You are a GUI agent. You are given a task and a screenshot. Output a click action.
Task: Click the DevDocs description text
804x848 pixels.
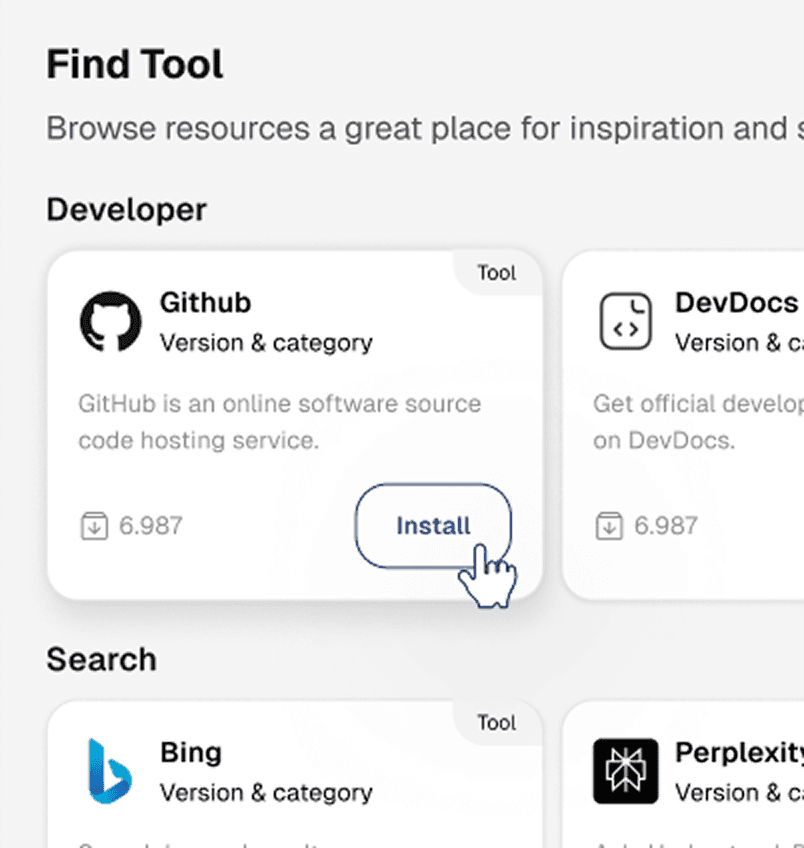tap(699, 422)
